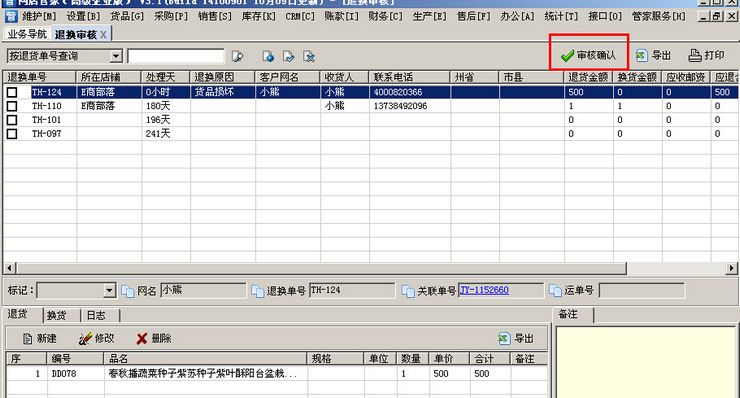Click the 打印 printer icon

tap(694, 56)
